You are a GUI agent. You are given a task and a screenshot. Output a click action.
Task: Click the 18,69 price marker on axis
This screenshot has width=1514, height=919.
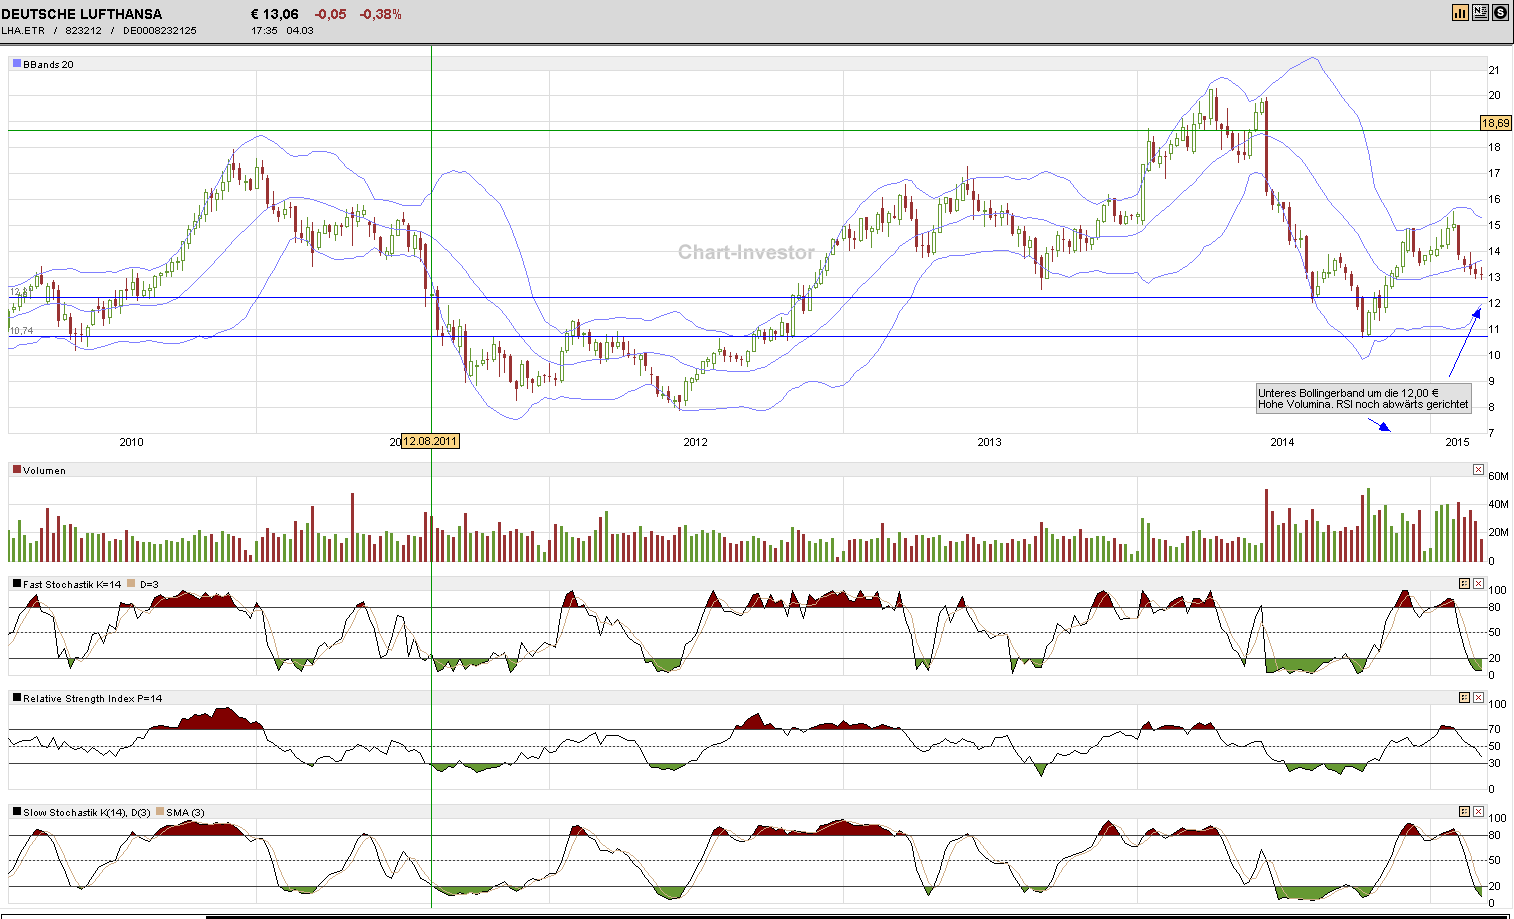click(1496, 123)
